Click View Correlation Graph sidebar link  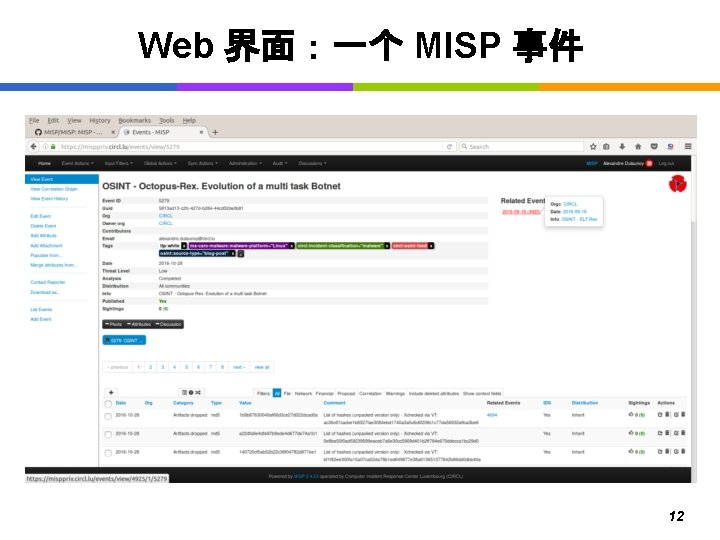pyautogui.click(x=54, y=189)
